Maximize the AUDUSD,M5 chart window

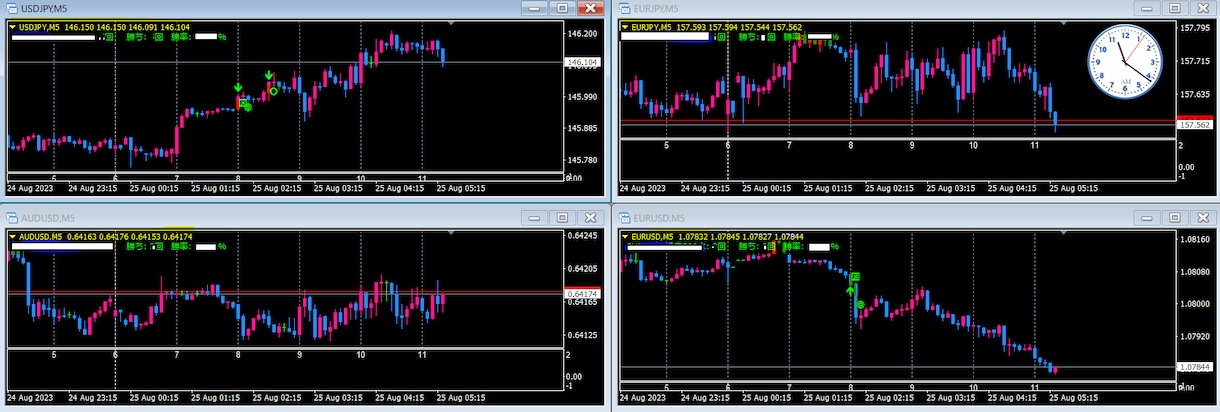coord(562,217)
